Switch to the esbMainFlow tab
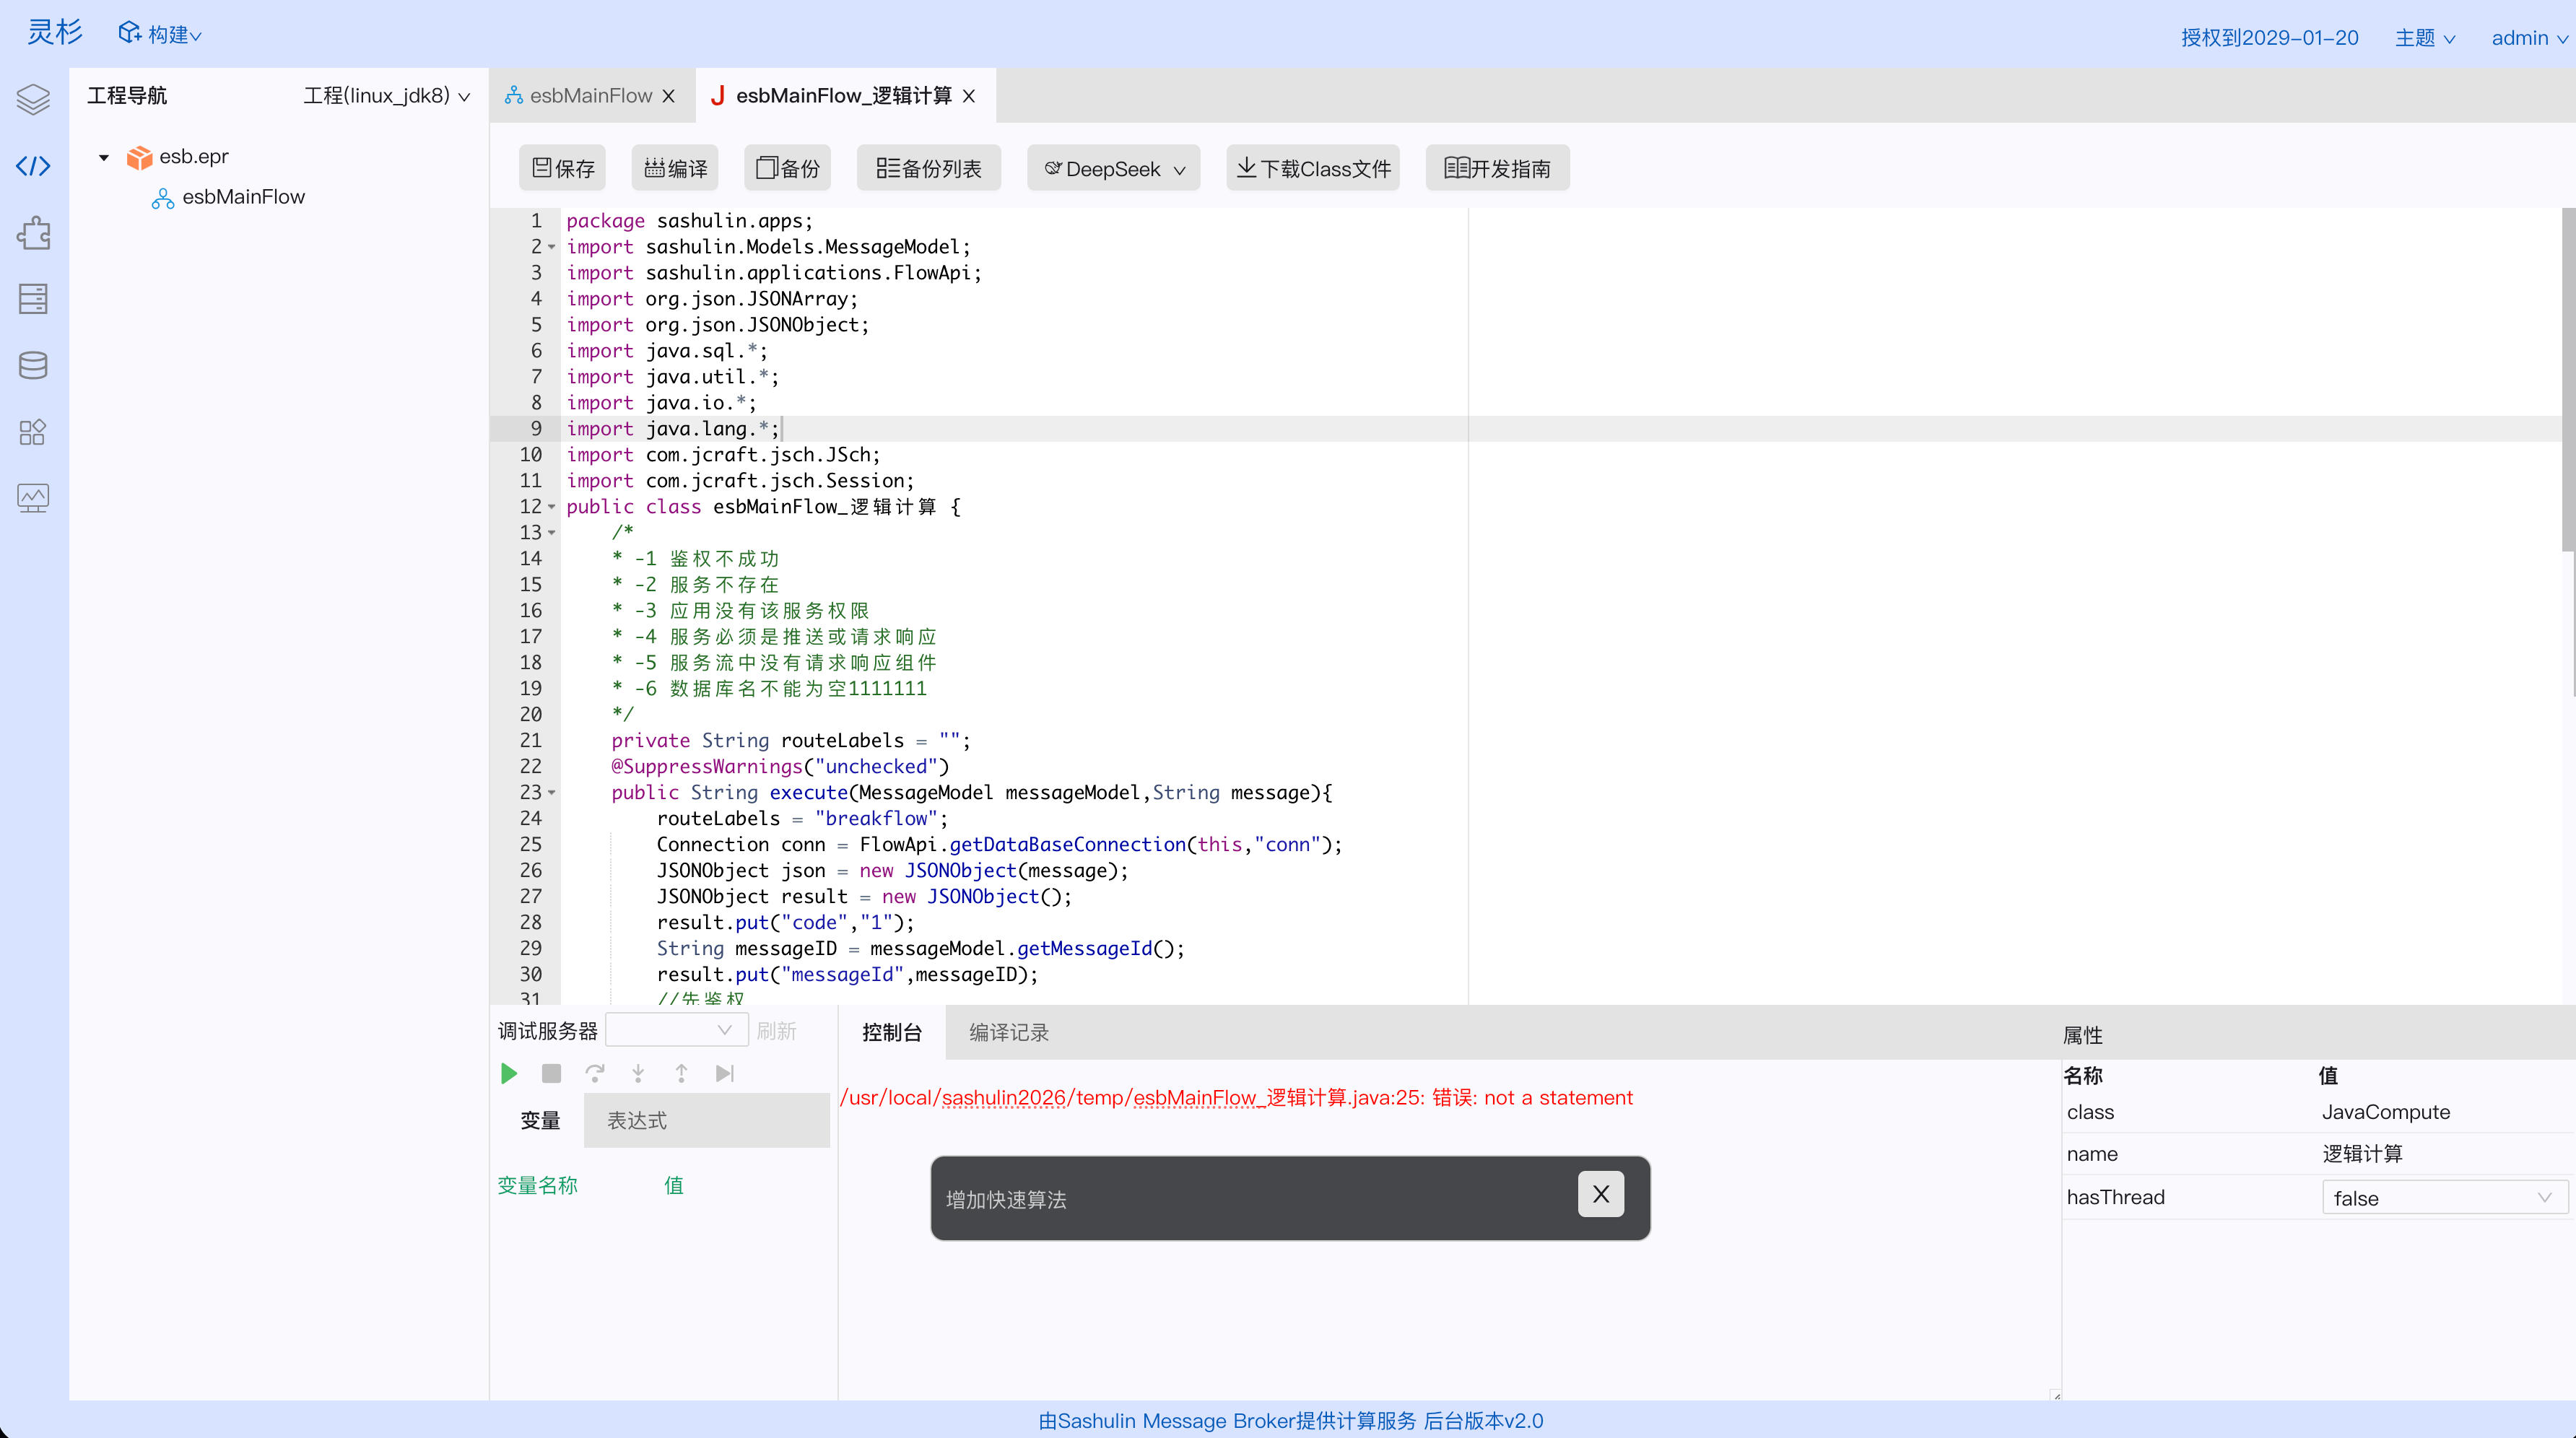The image size is (2576, 1438). (590, 96)
